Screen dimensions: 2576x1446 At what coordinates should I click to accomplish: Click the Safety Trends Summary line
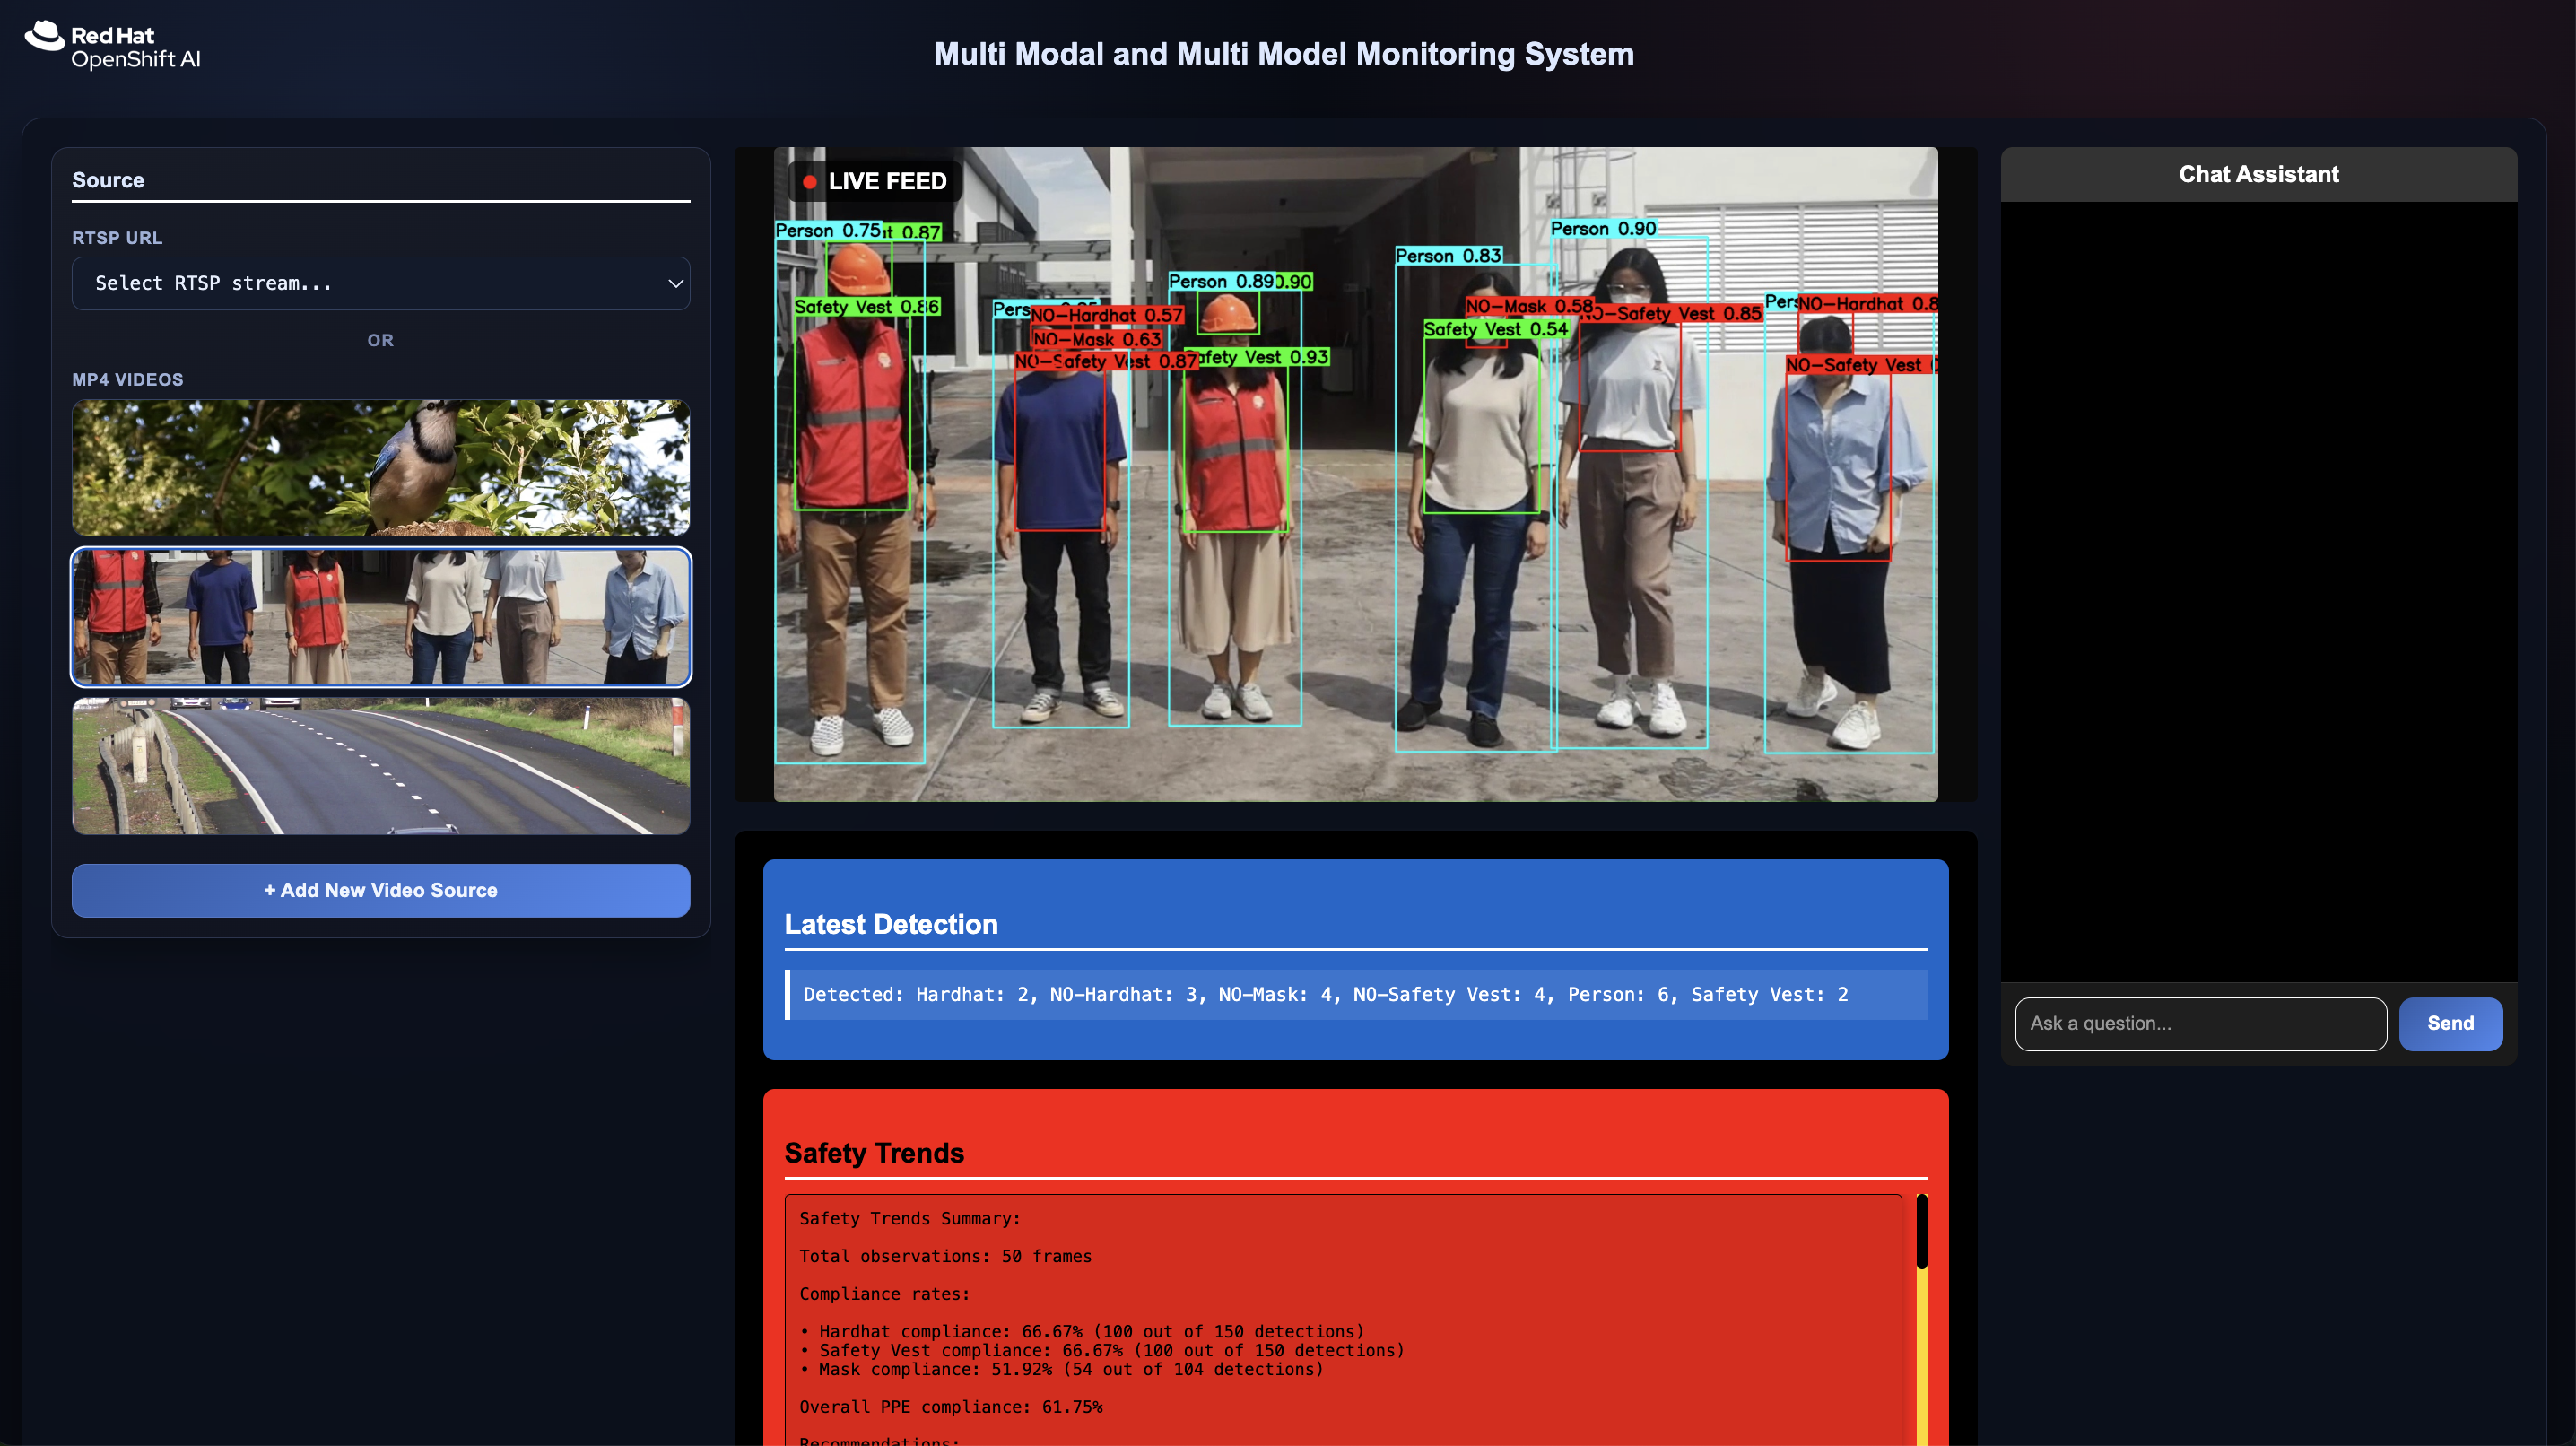tap(909, 1218)
